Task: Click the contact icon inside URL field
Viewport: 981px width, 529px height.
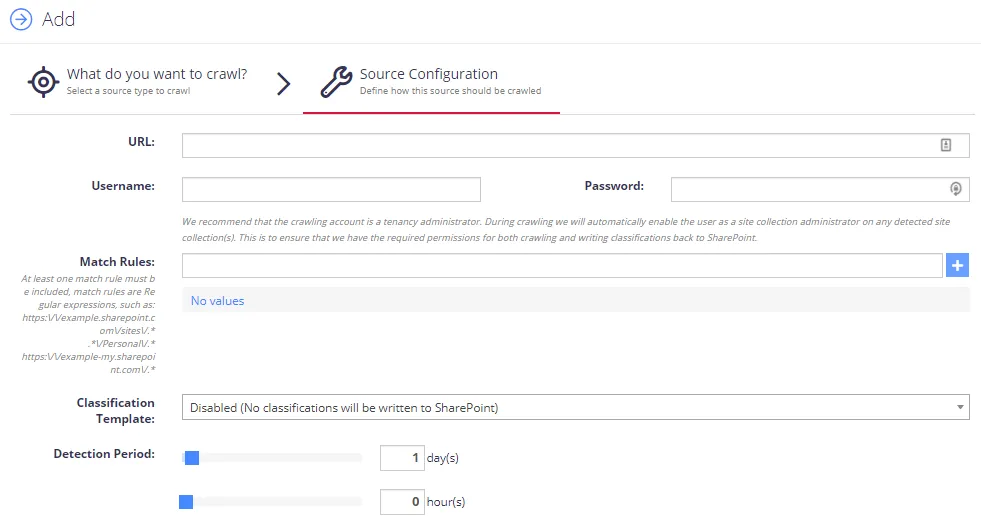Action: (x=946, y=145)
